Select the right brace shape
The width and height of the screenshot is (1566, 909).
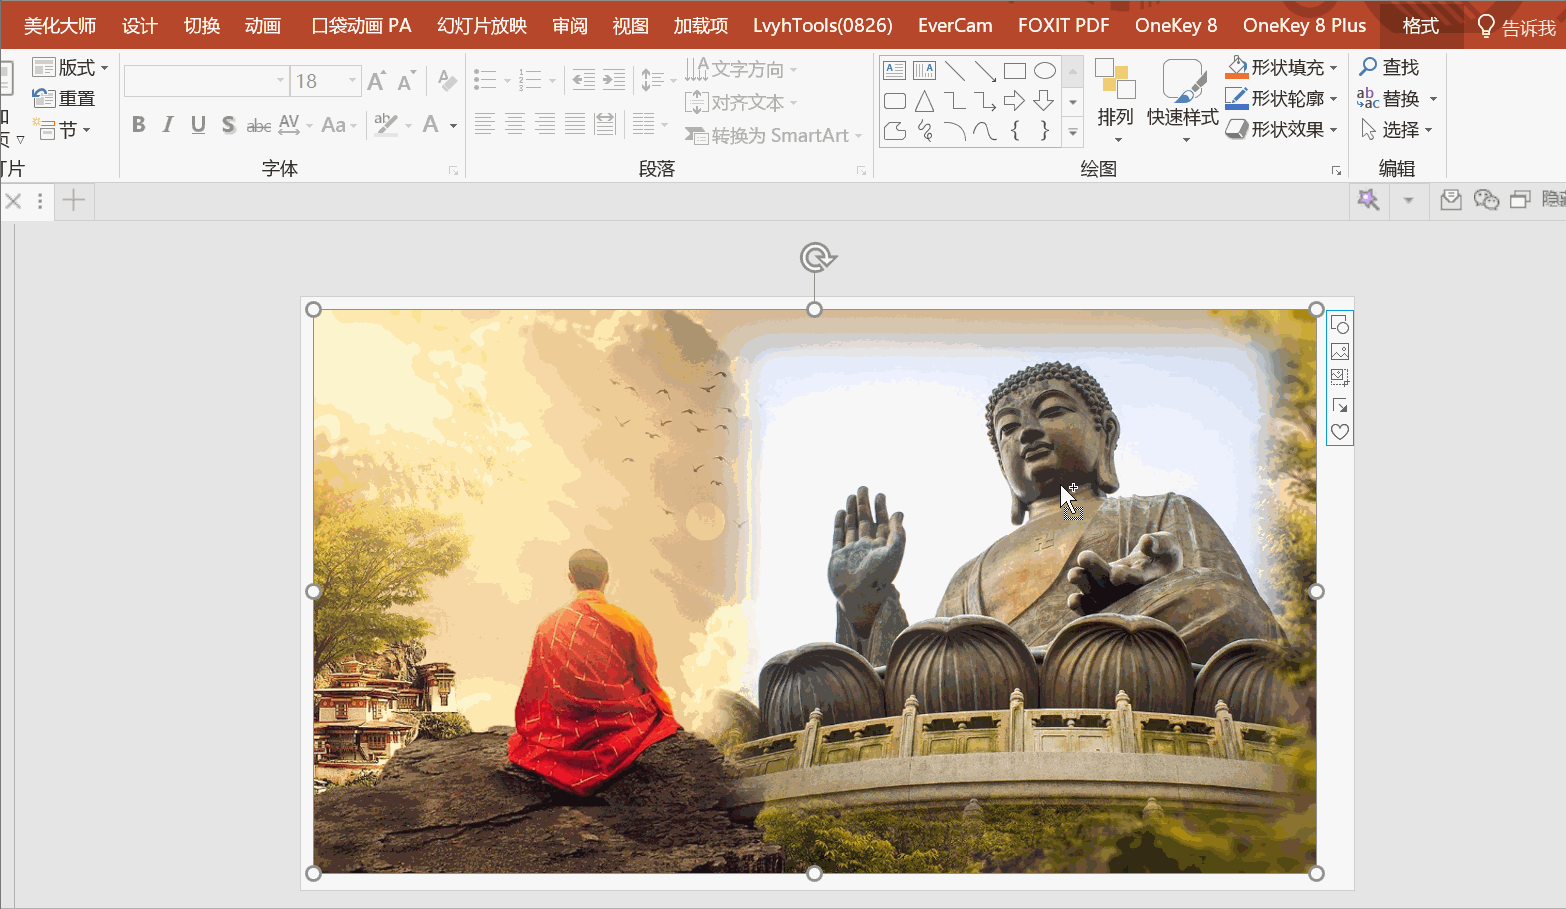[x=1045, y=131]
